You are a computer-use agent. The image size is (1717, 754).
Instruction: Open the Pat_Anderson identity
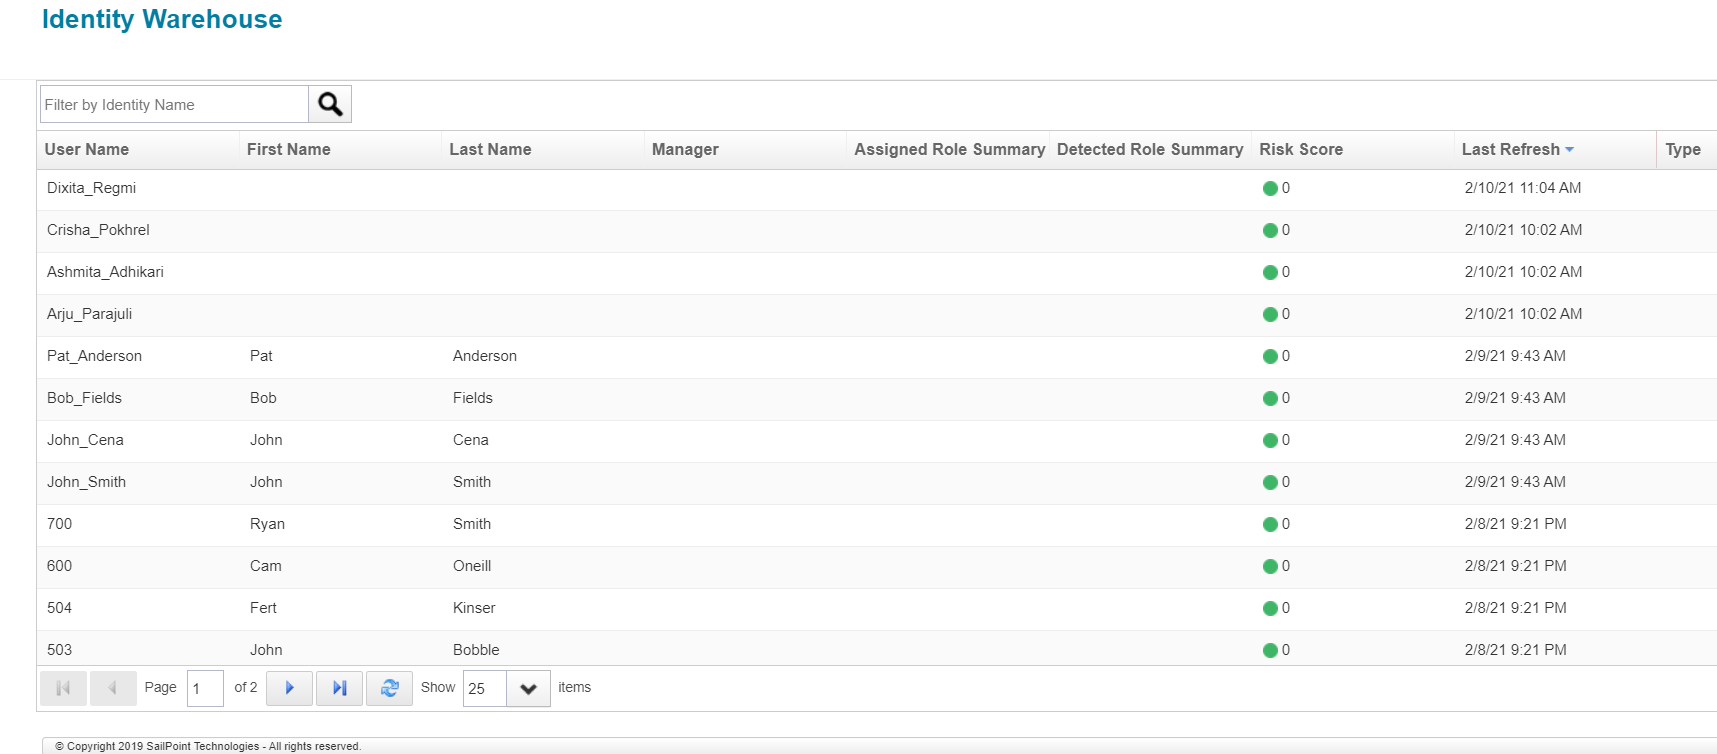coord(94,356)
